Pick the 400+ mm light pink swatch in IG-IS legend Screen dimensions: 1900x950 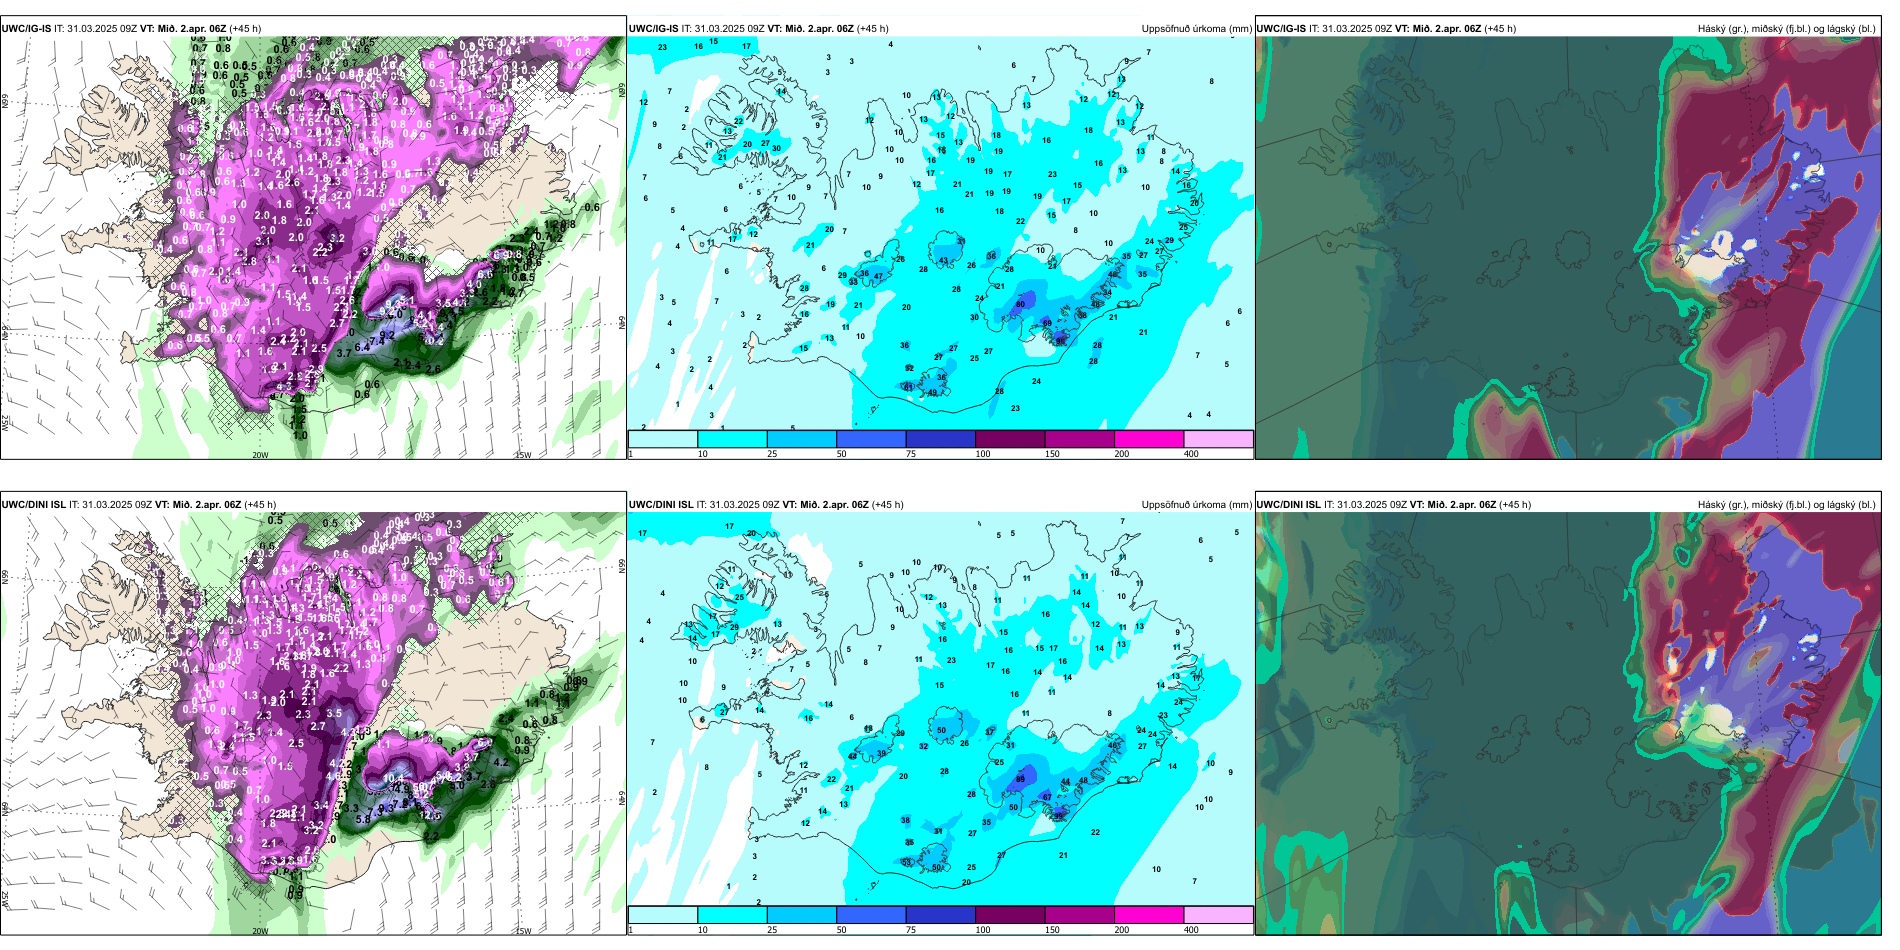[1218, 439]
